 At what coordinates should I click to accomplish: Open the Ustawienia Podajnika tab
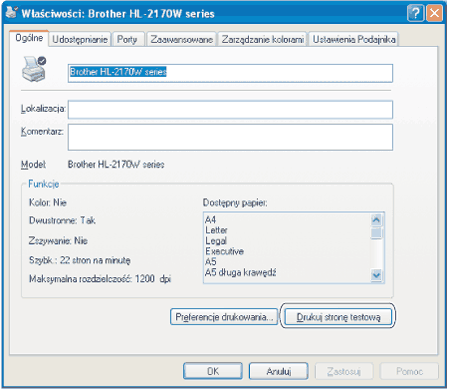coord(354,39)
